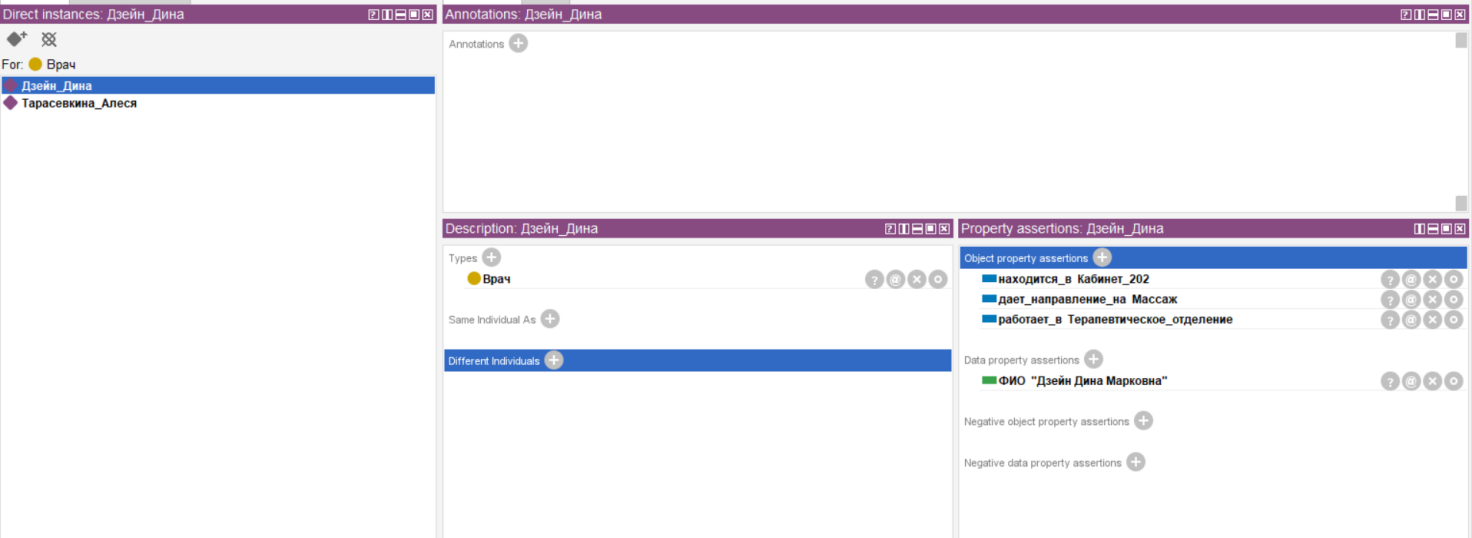1472x538 pixels.
Task: Click the Annotations panel scrollbar up arrow
Action: point(1461,41)
